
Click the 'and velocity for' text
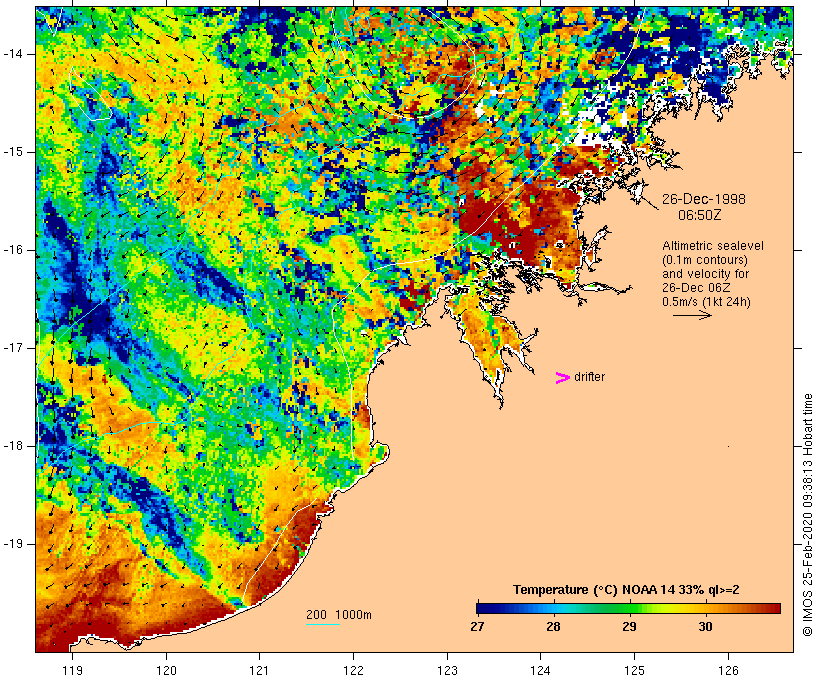click(x=705, y=274)
